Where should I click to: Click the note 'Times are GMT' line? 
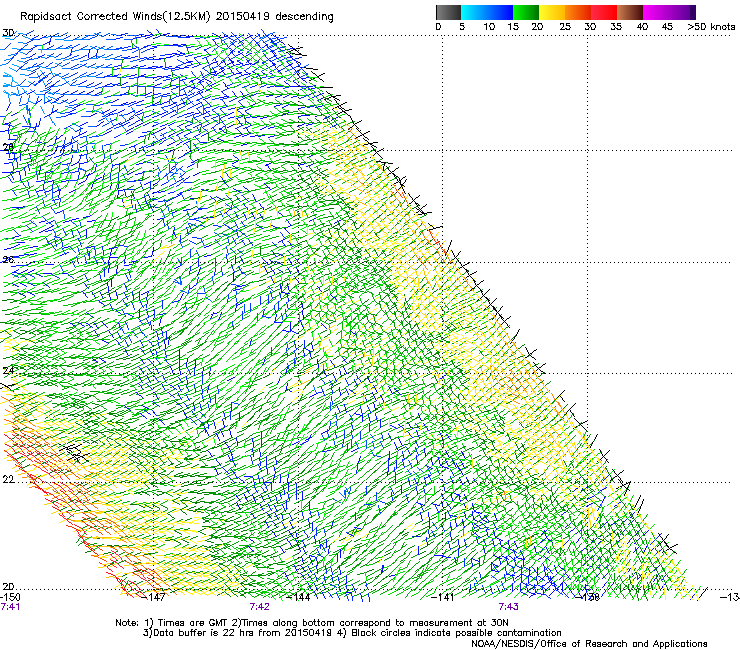(x=311, y=623)
